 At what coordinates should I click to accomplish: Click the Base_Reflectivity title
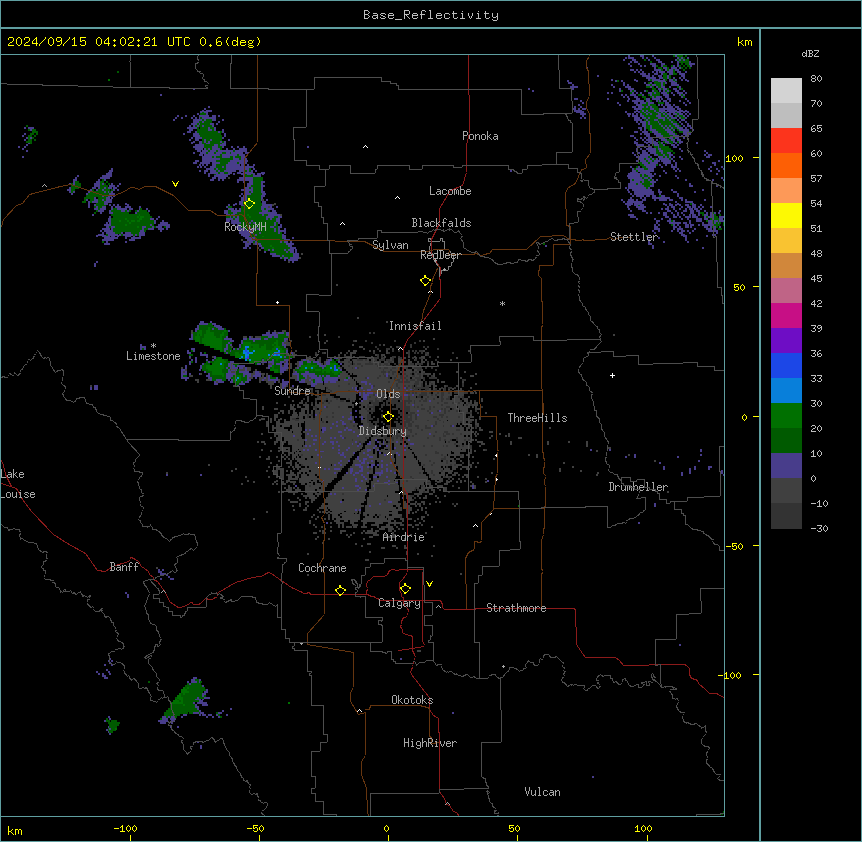(431, 15)
